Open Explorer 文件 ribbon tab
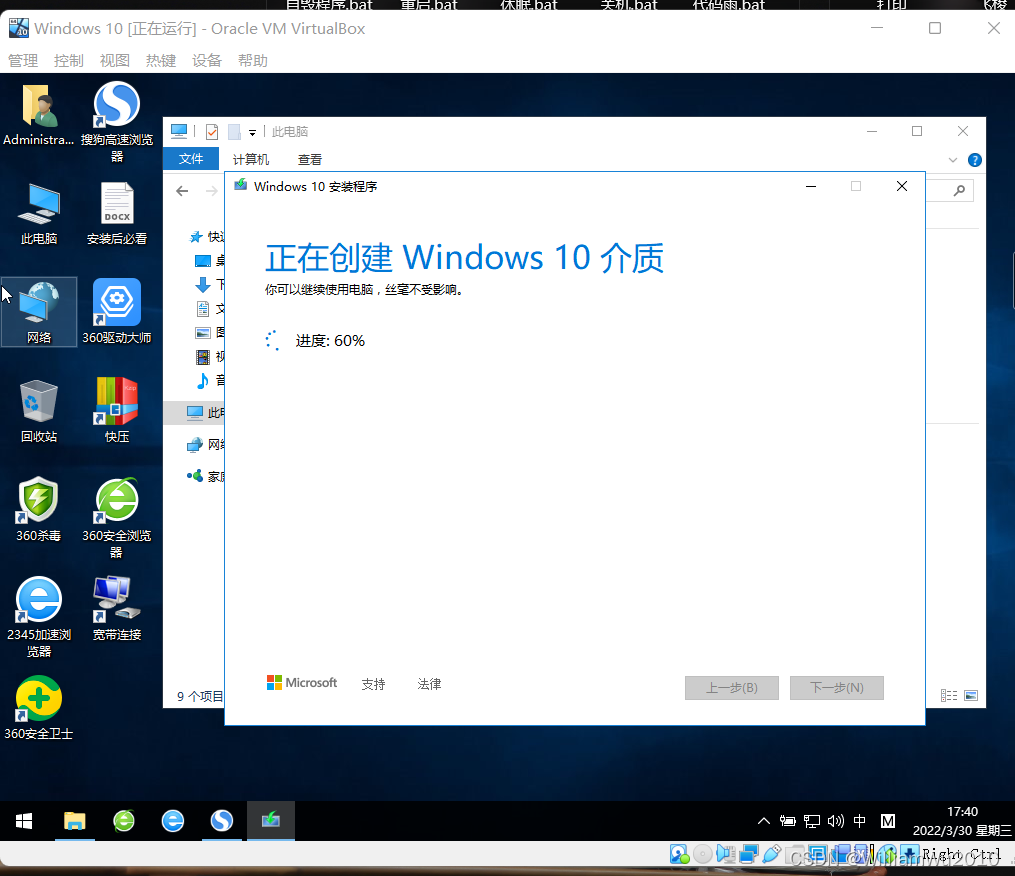The image size is (1015, 876). (191, 159)
